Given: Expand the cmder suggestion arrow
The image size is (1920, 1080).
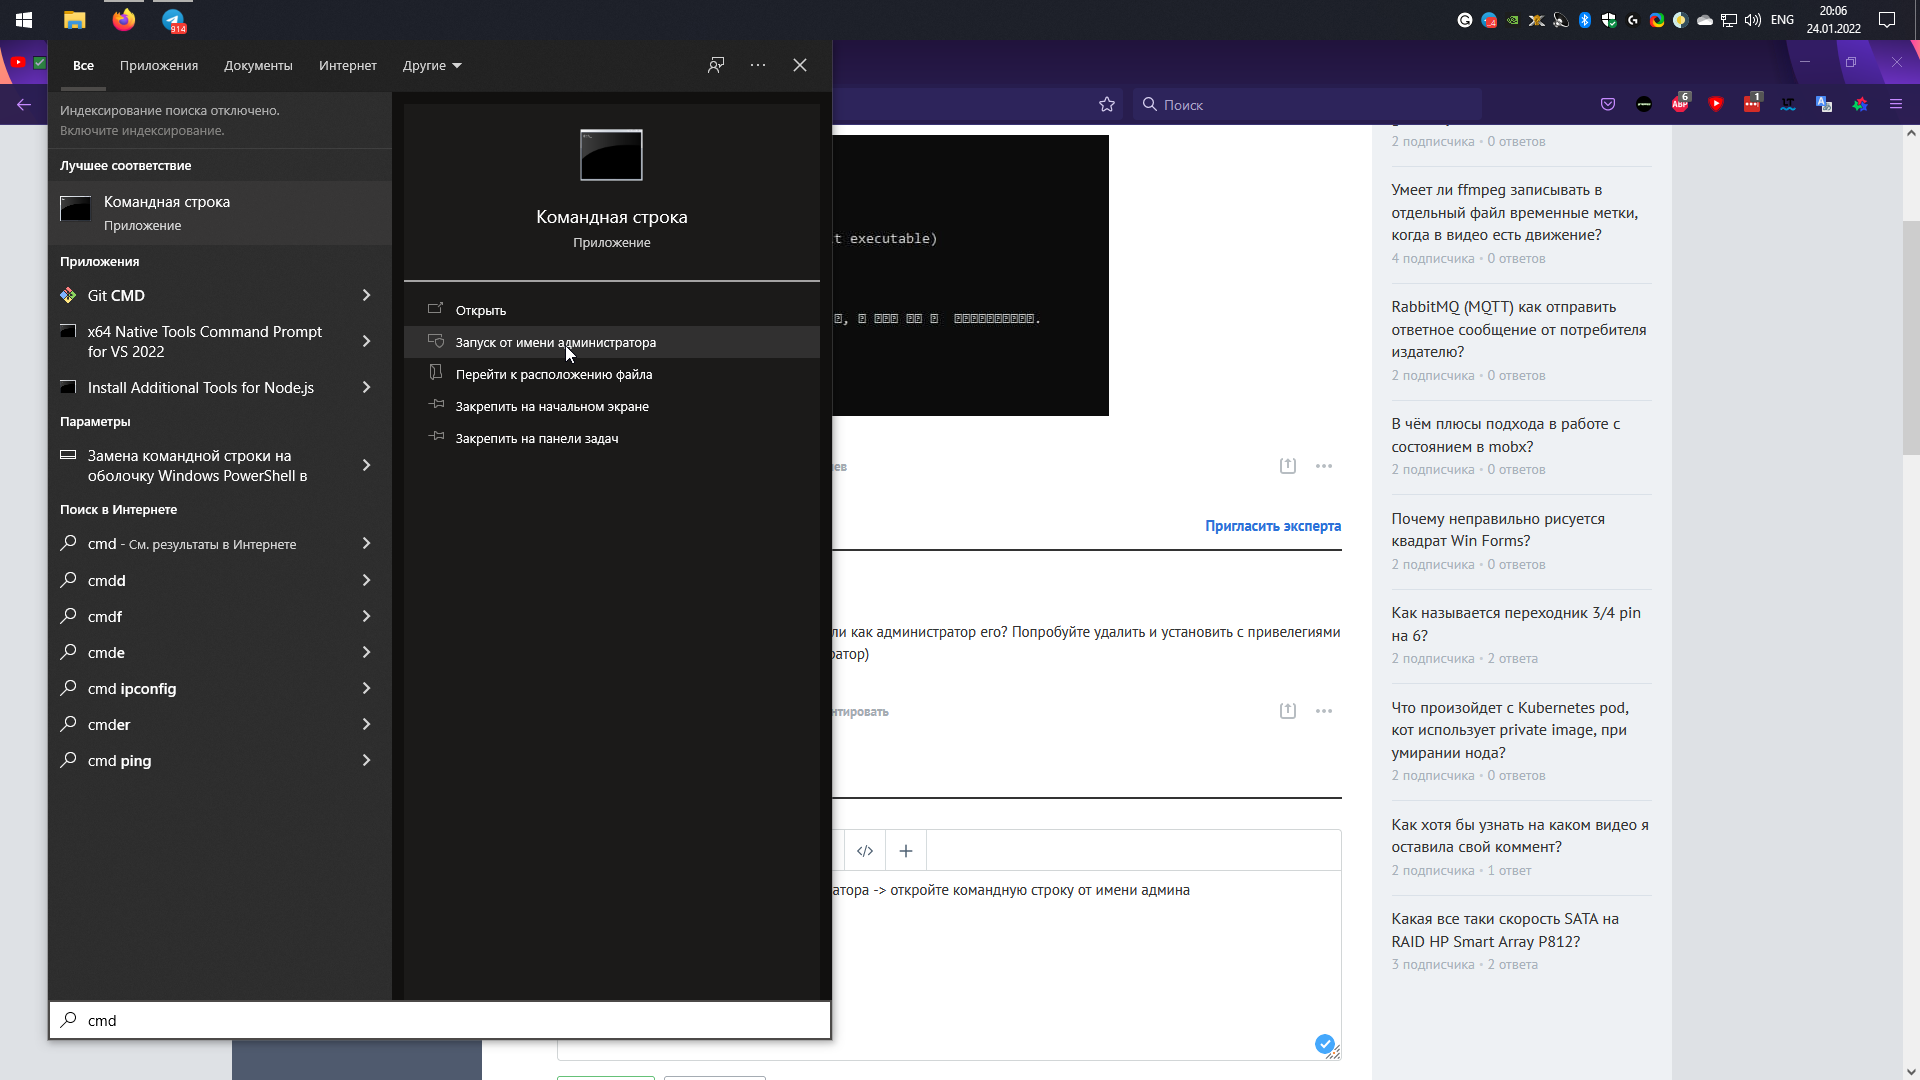Looking at the screenshot, I should (x=366, y=725).
